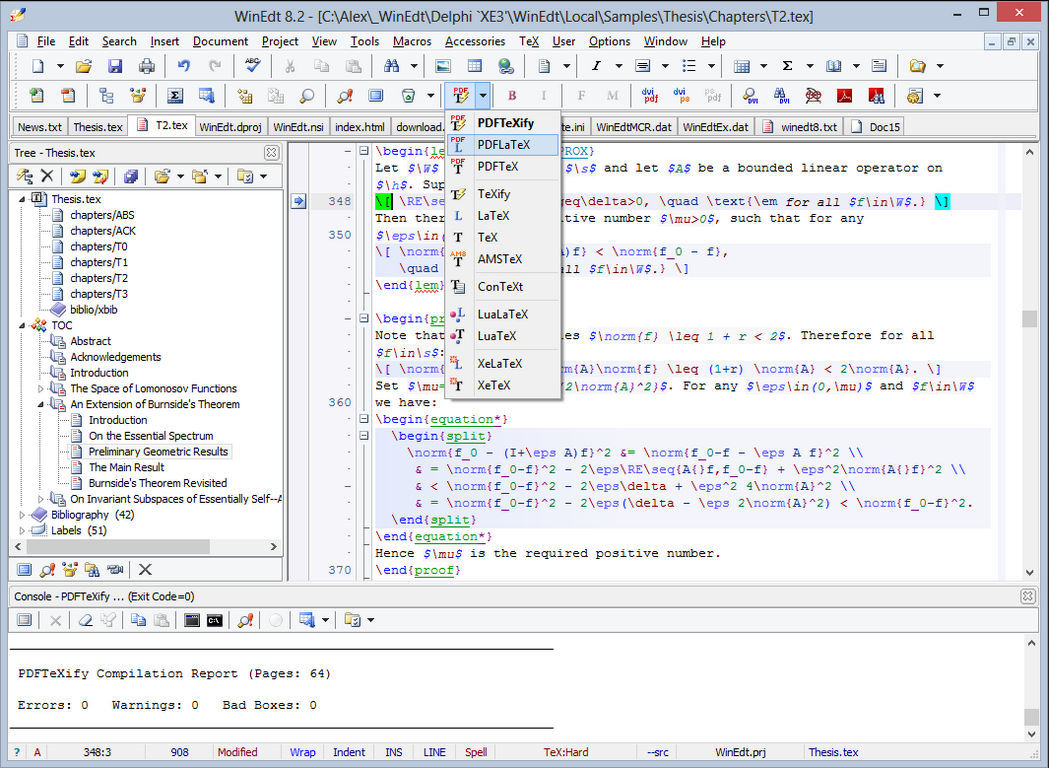This screenshot has height=768, width=1049.
Task: Toggle Spell checking in the status bar
Action: (476, 752)
